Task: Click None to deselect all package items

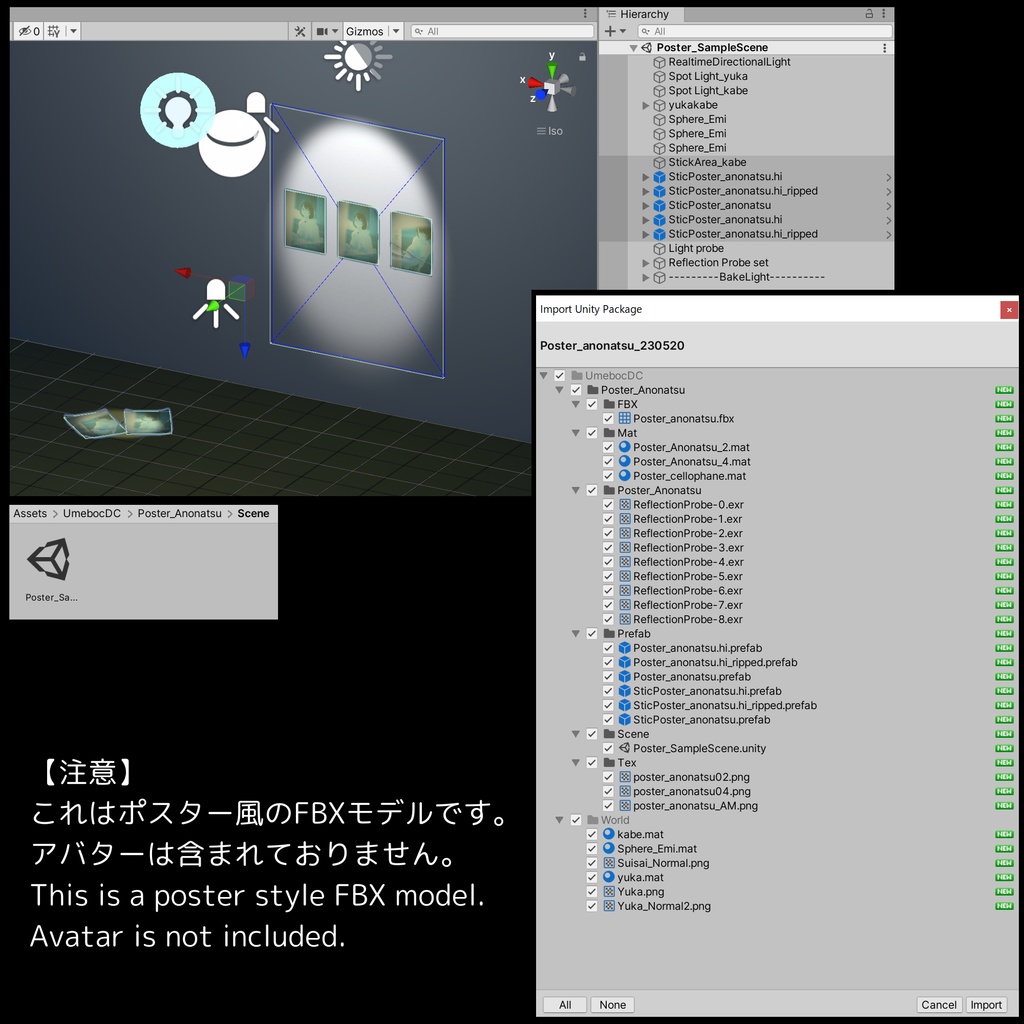Action: coord(612,1004)
